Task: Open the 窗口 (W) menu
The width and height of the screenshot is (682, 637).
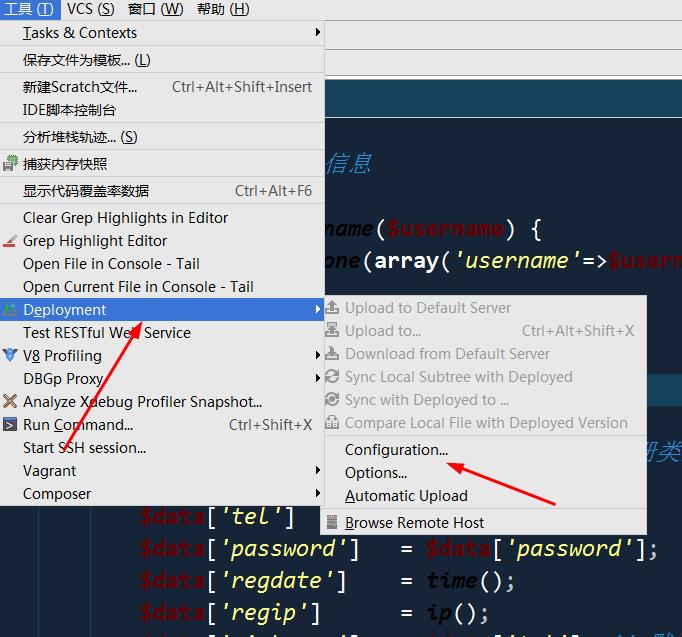Action: point(156,9)
